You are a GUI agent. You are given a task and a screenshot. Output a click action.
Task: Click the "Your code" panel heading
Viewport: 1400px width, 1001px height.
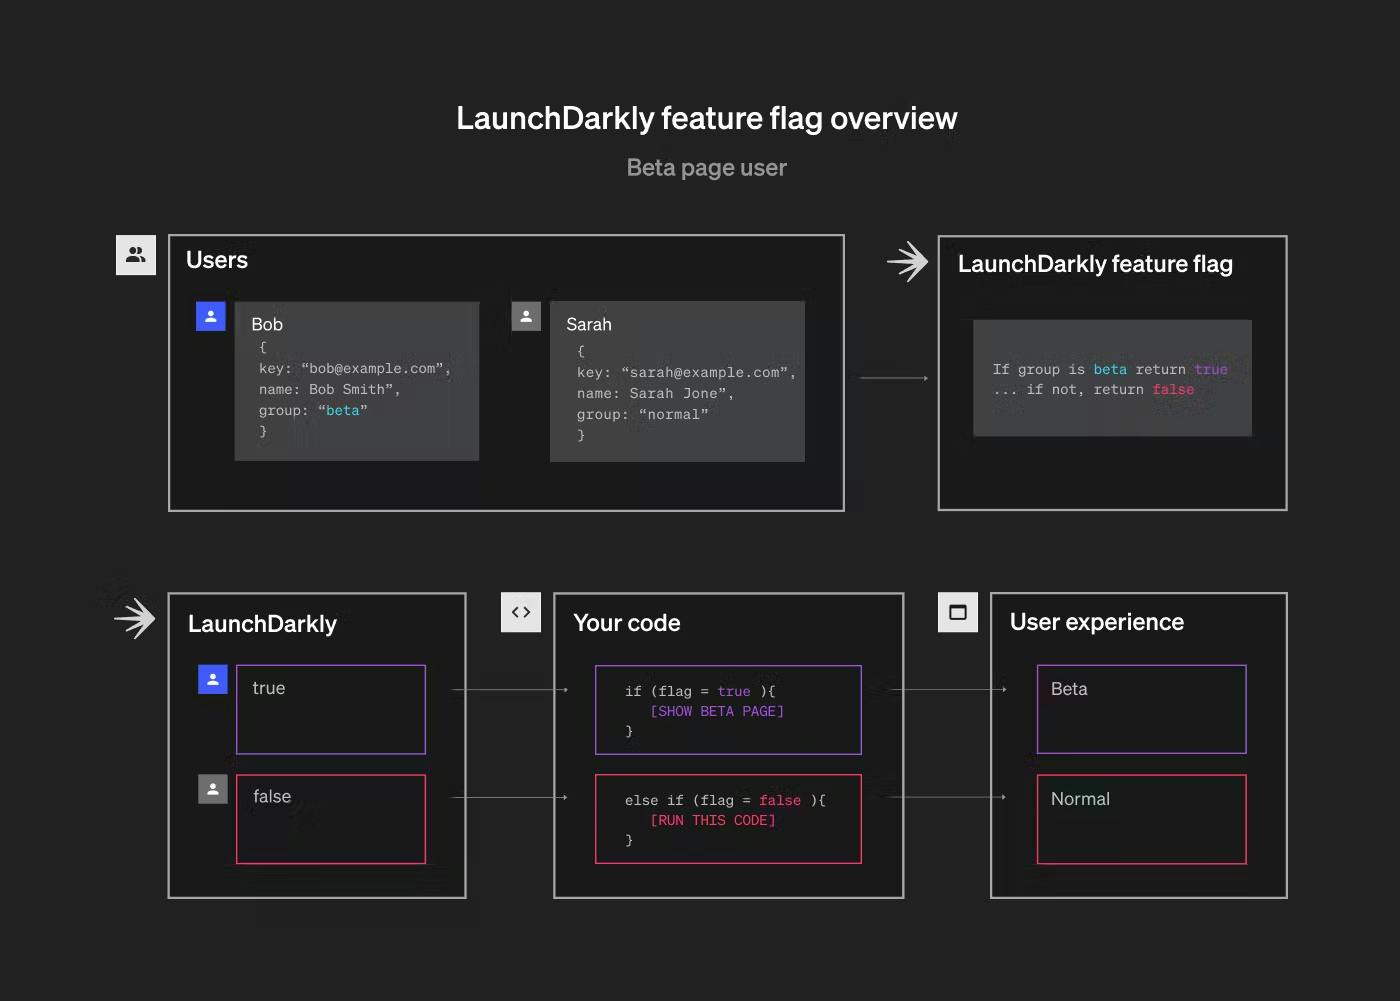tap(627, 623)
